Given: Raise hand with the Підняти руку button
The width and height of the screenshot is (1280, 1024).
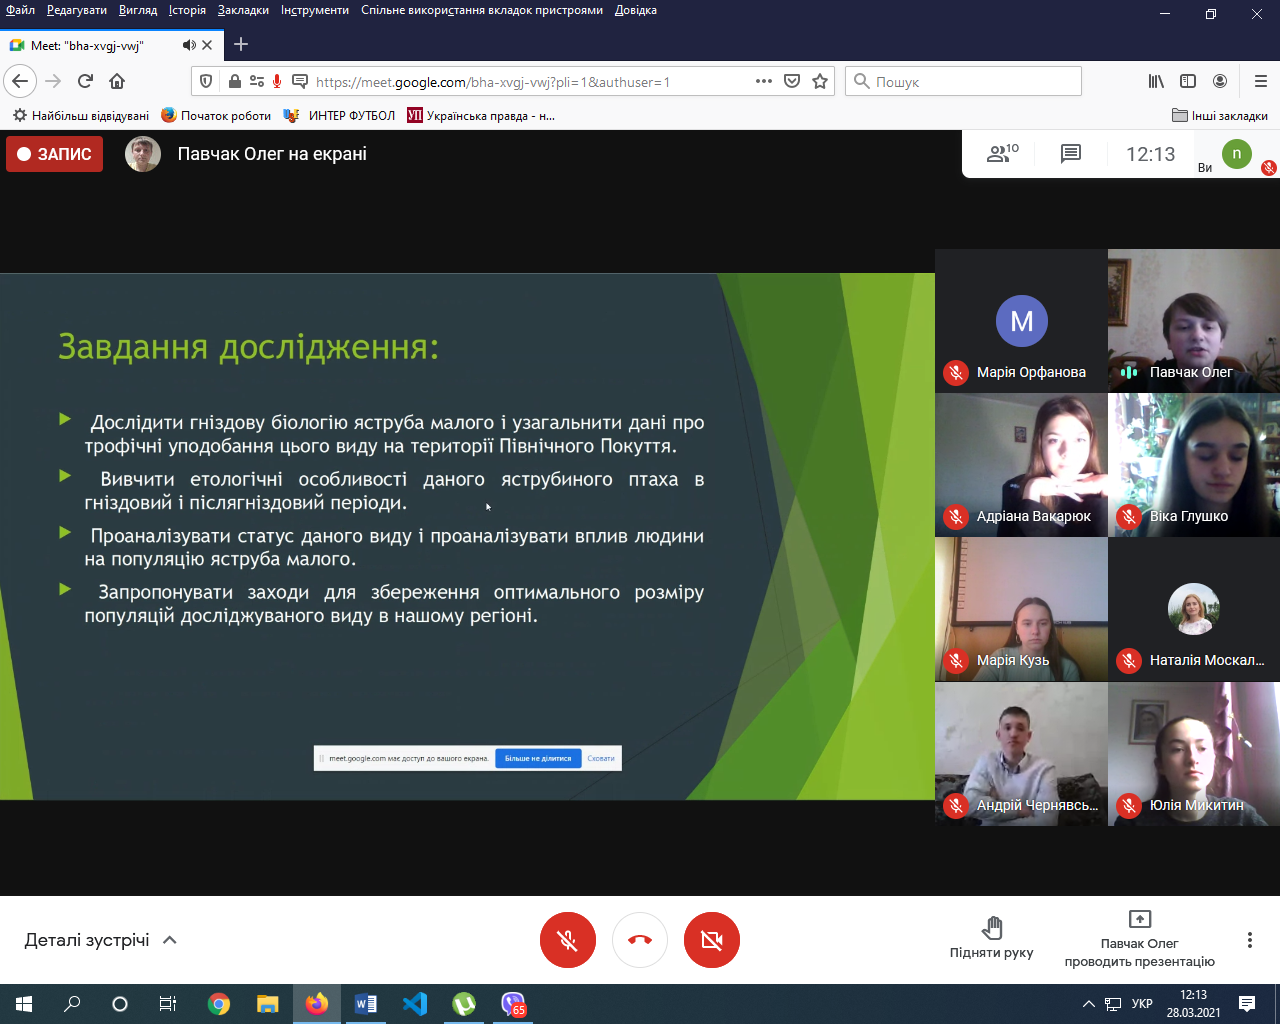Looking at the screenshot, I should [991, 937].
